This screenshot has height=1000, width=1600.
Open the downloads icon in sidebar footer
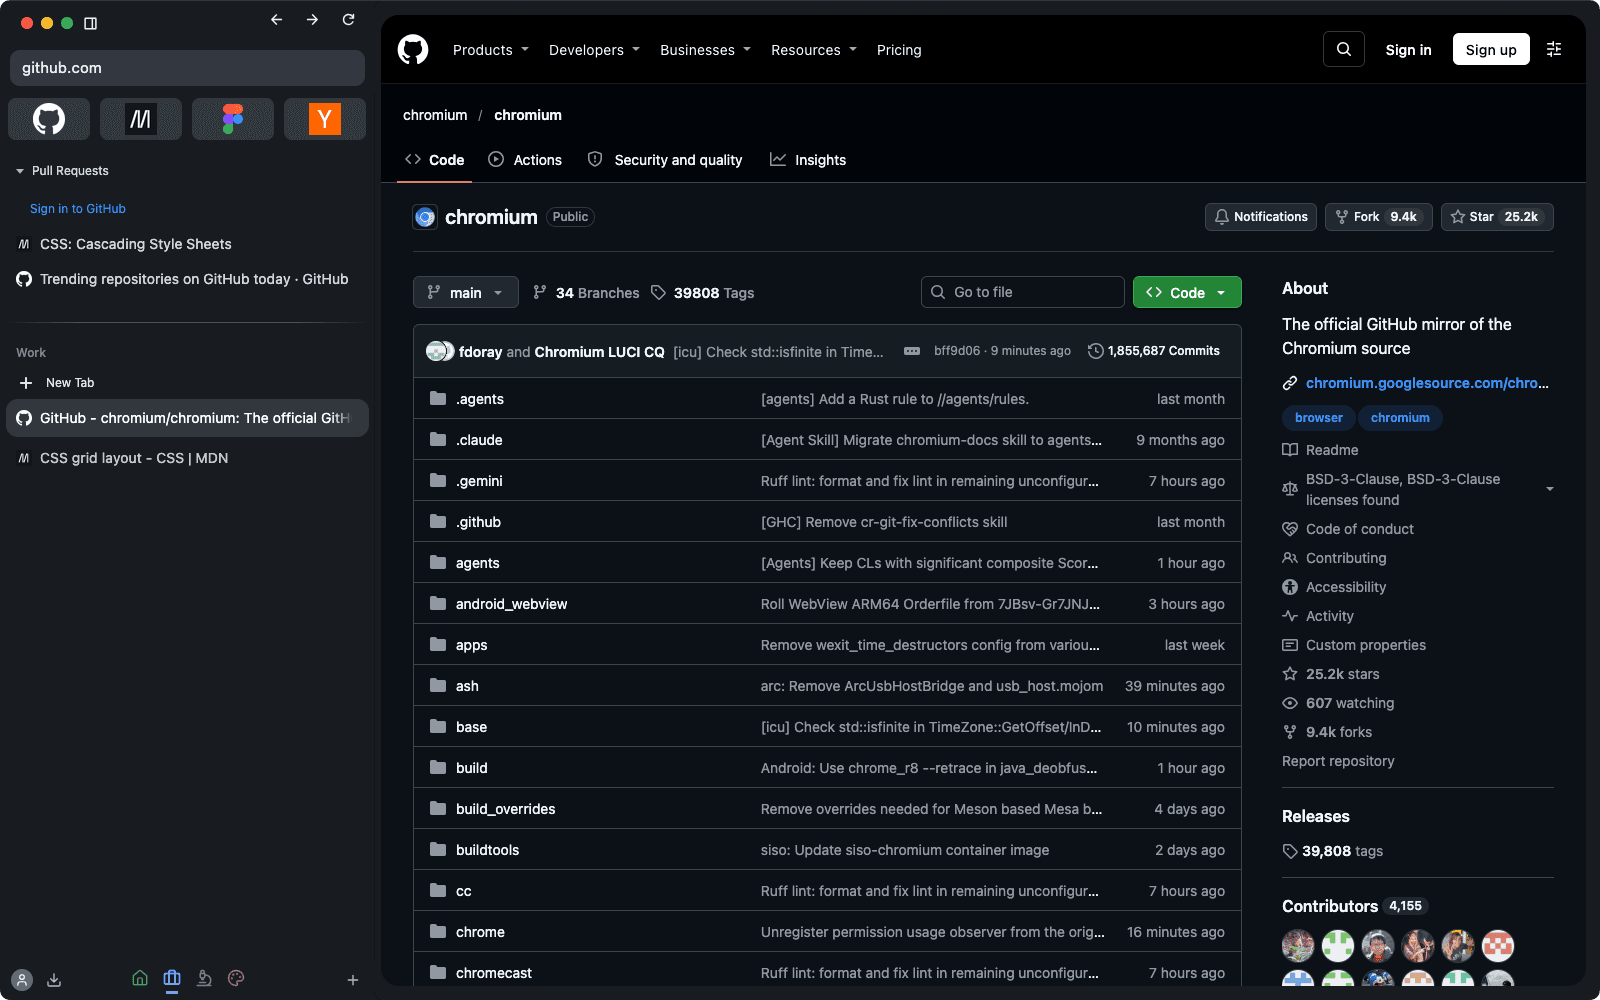point(54,980)
